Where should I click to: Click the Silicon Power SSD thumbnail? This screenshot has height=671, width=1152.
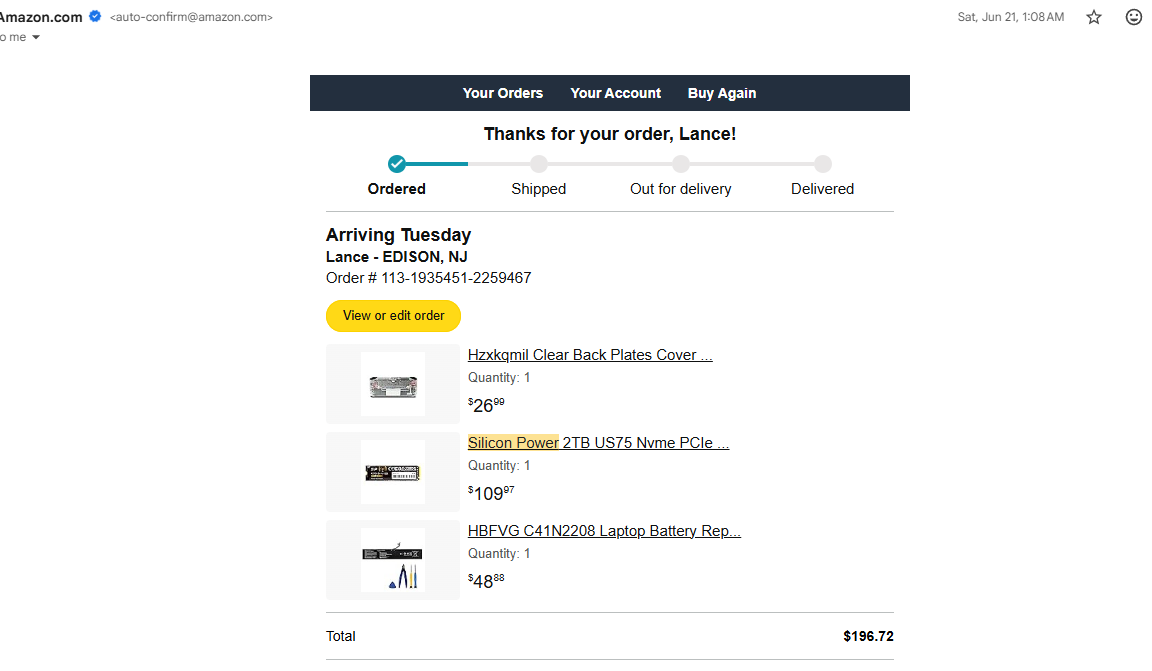(x=393, y=472)
